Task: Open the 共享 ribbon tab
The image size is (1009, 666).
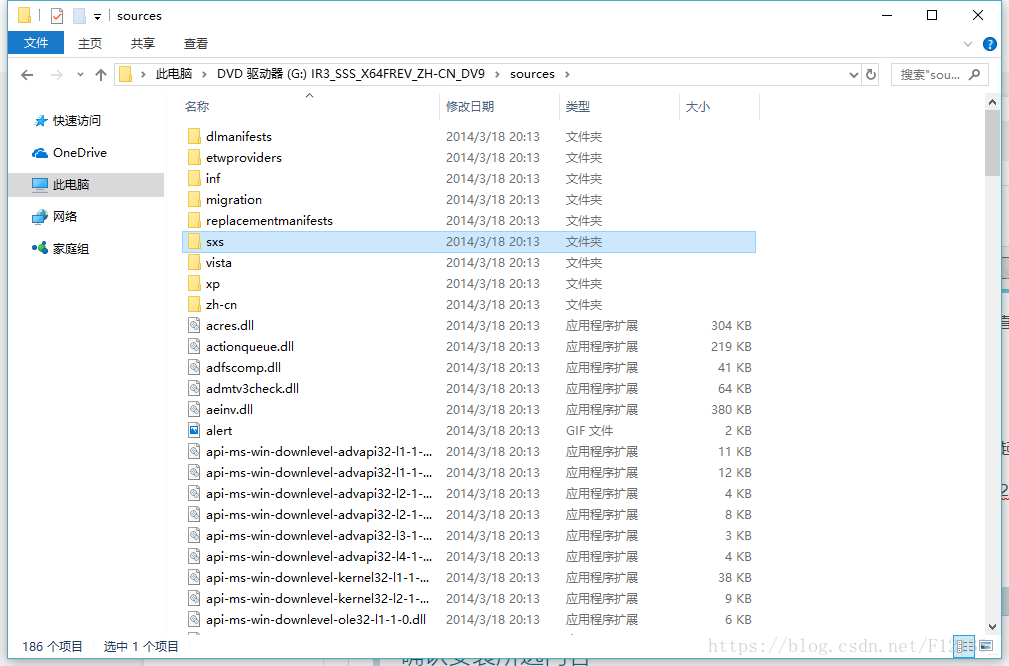Action: tap(143, 43)
